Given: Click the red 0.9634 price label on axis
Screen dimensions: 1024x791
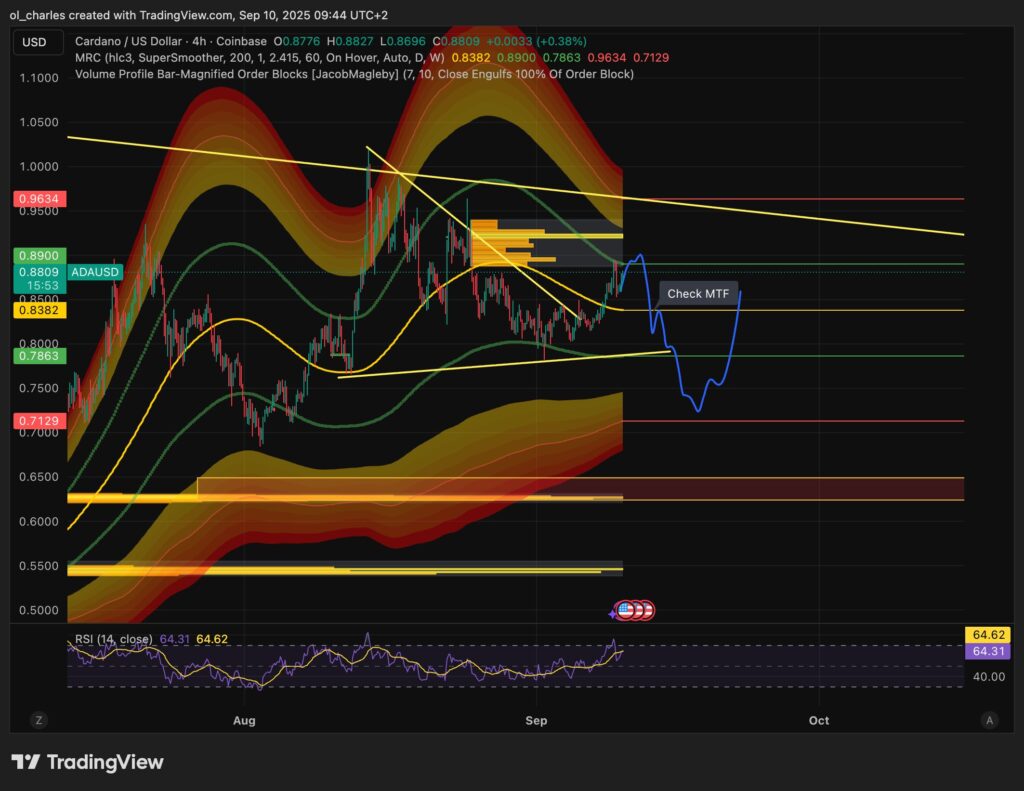Looking at the screenshot, I should (37, 198).
